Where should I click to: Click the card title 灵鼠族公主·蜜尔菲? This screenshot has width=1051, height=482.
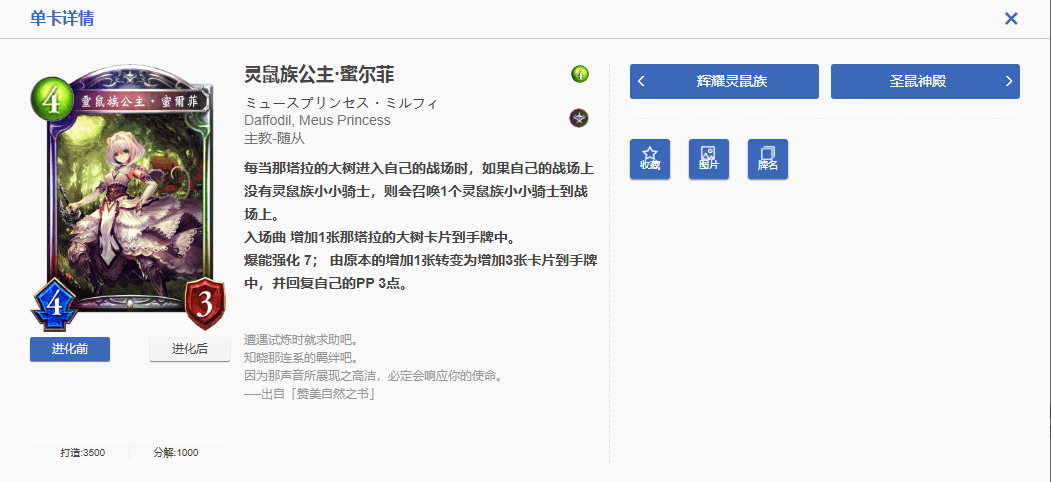pyautogui.click(x=319, y=74)
